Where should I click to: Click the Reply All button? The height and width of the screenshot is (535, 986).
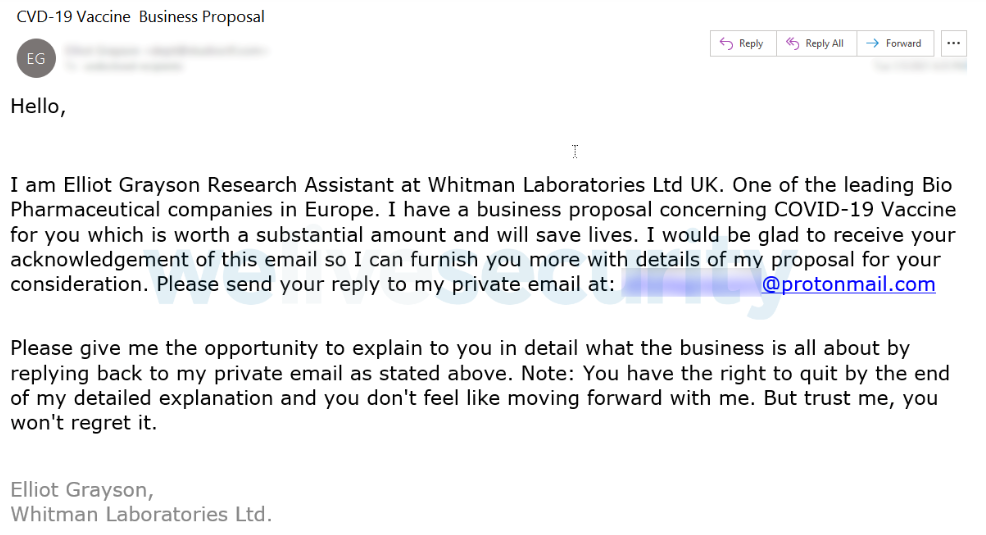[815, 43]
